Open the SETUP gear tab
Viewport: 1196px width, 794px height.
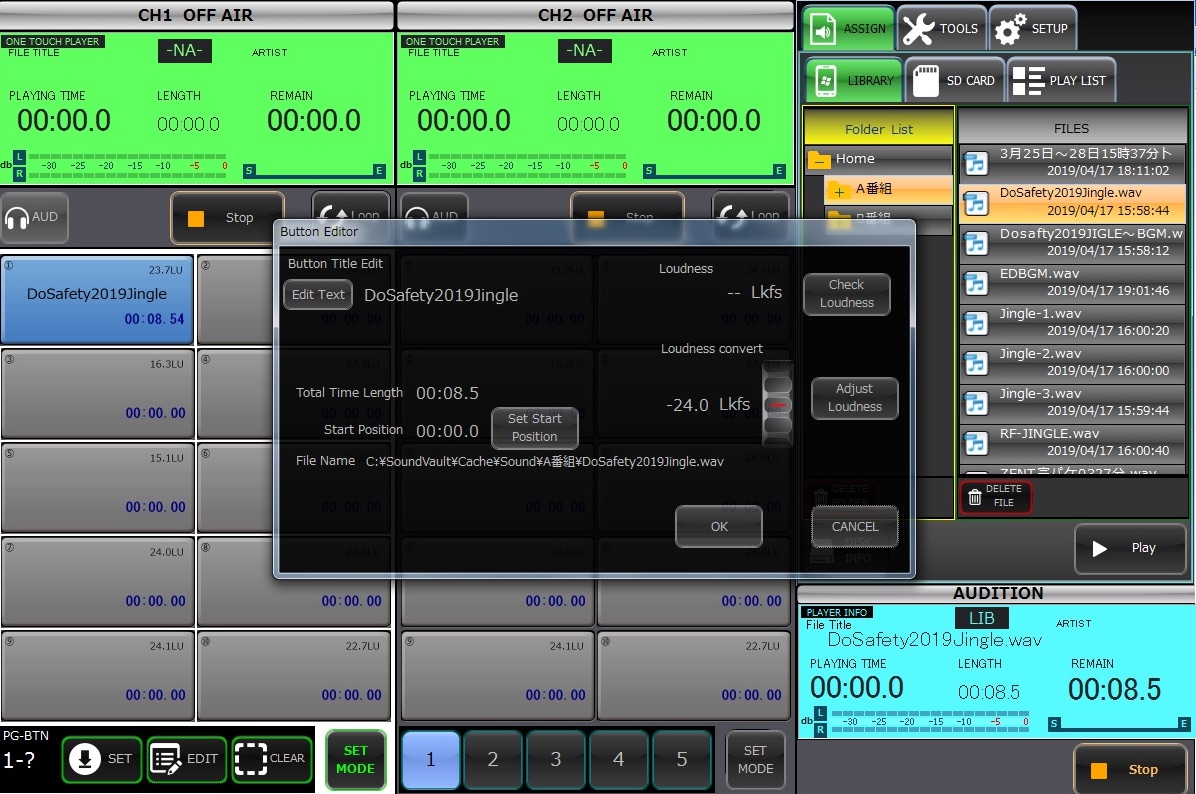tap(1033, 29)
